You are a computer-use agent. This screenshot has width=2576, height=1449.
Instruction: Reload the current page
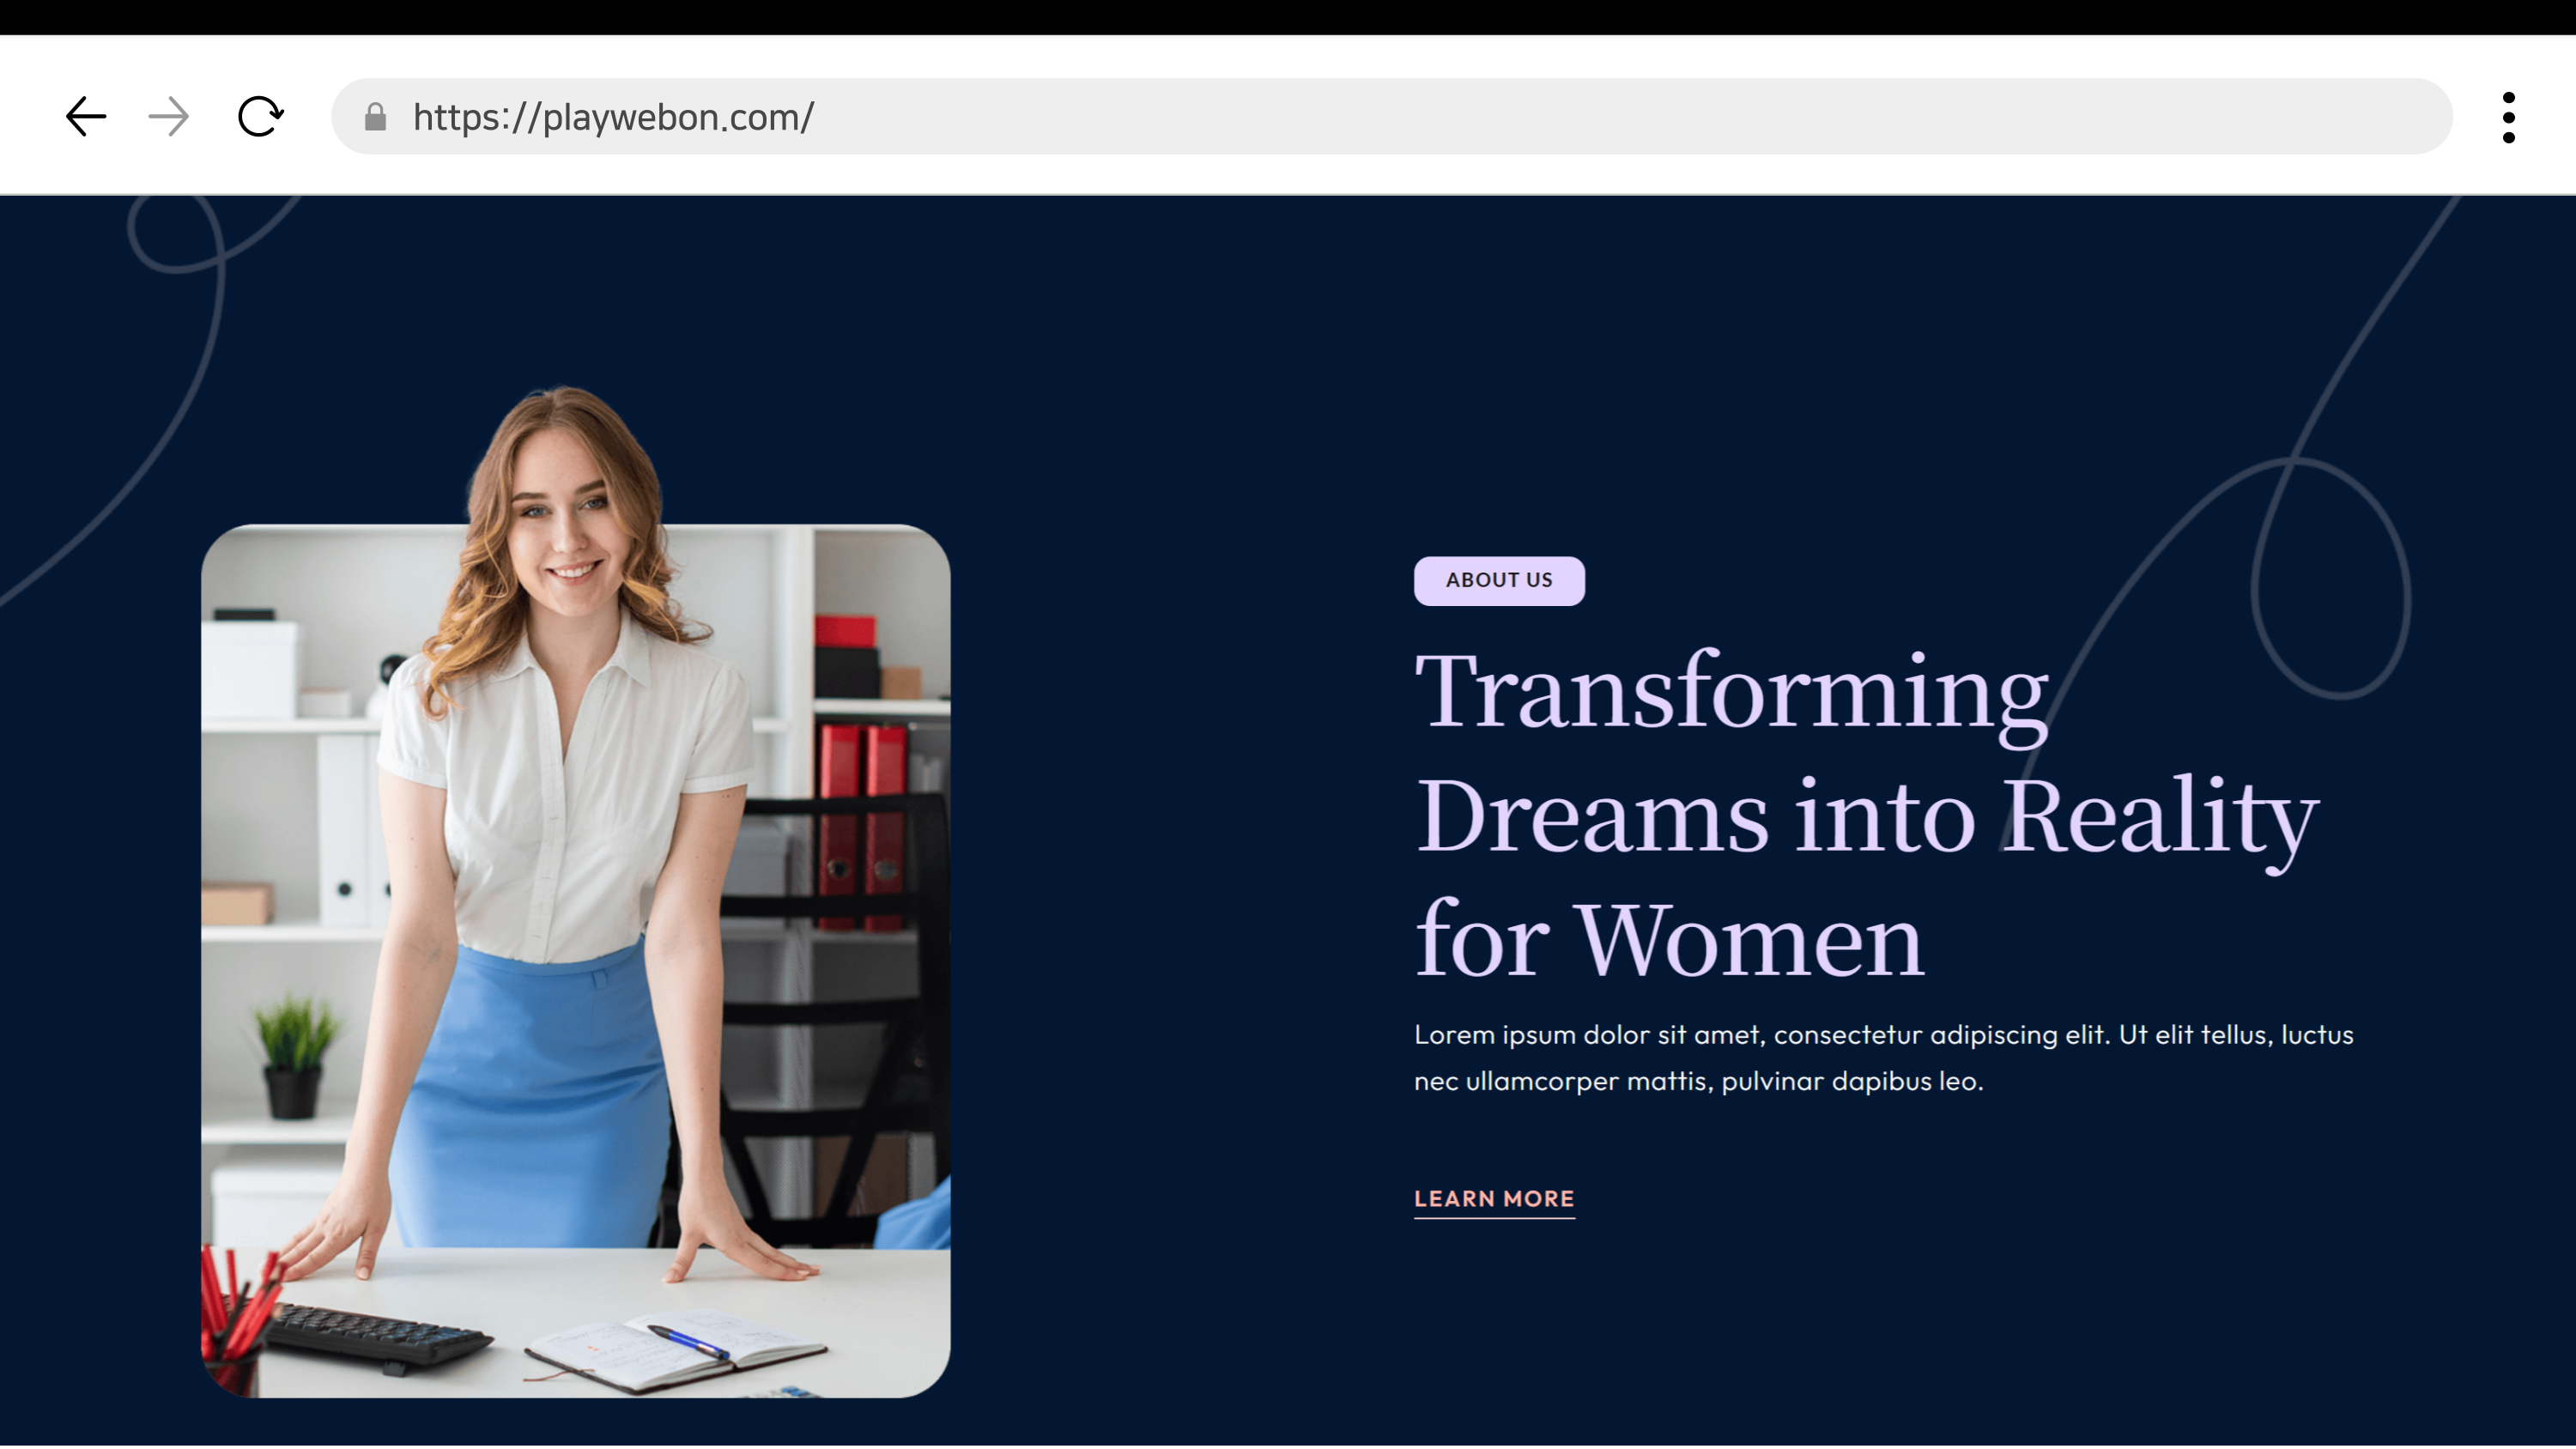click(x=261, y=117)
